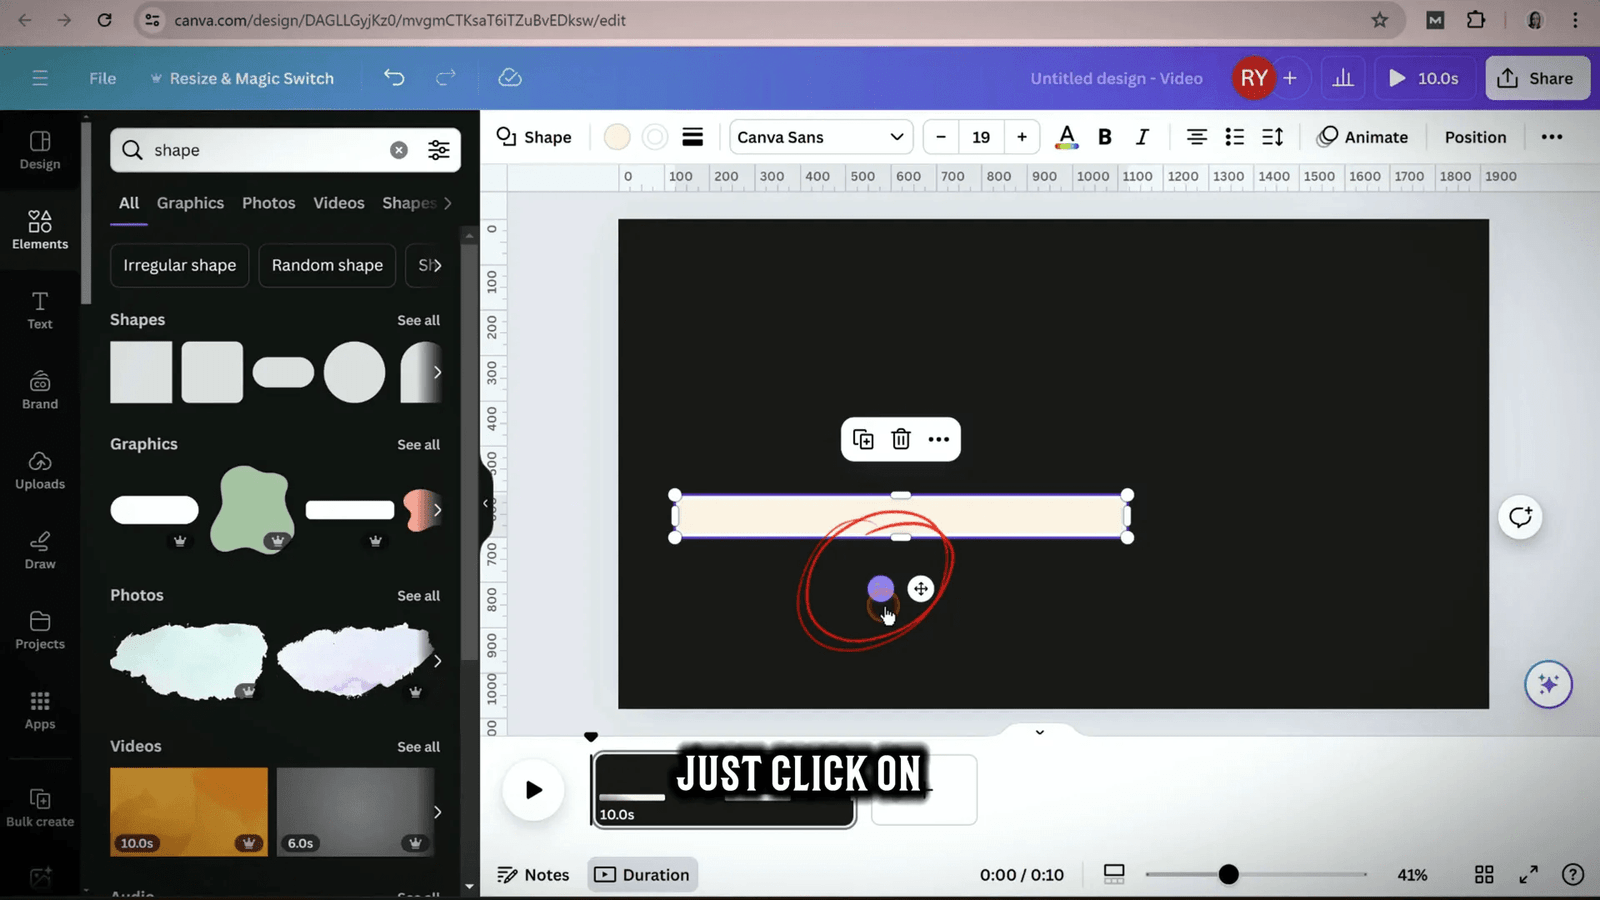This screenshot has height=900, width=1600.
Task: Open the Text sidebar panel
Action: pyautogui.click(x=40, y=310)
